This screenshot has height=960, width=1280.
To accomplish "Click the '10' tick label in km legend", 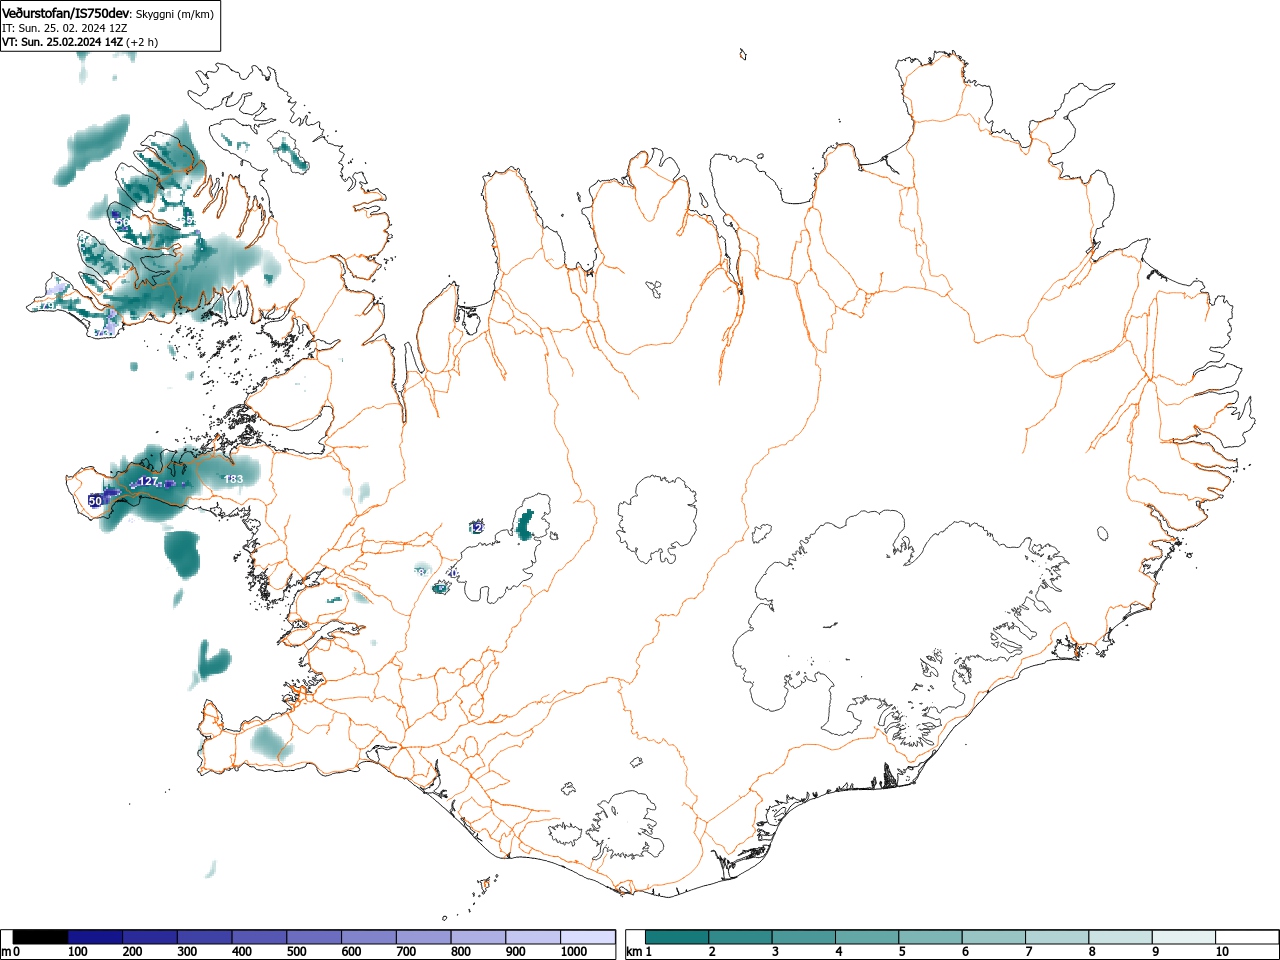I will coord(1222,952).
